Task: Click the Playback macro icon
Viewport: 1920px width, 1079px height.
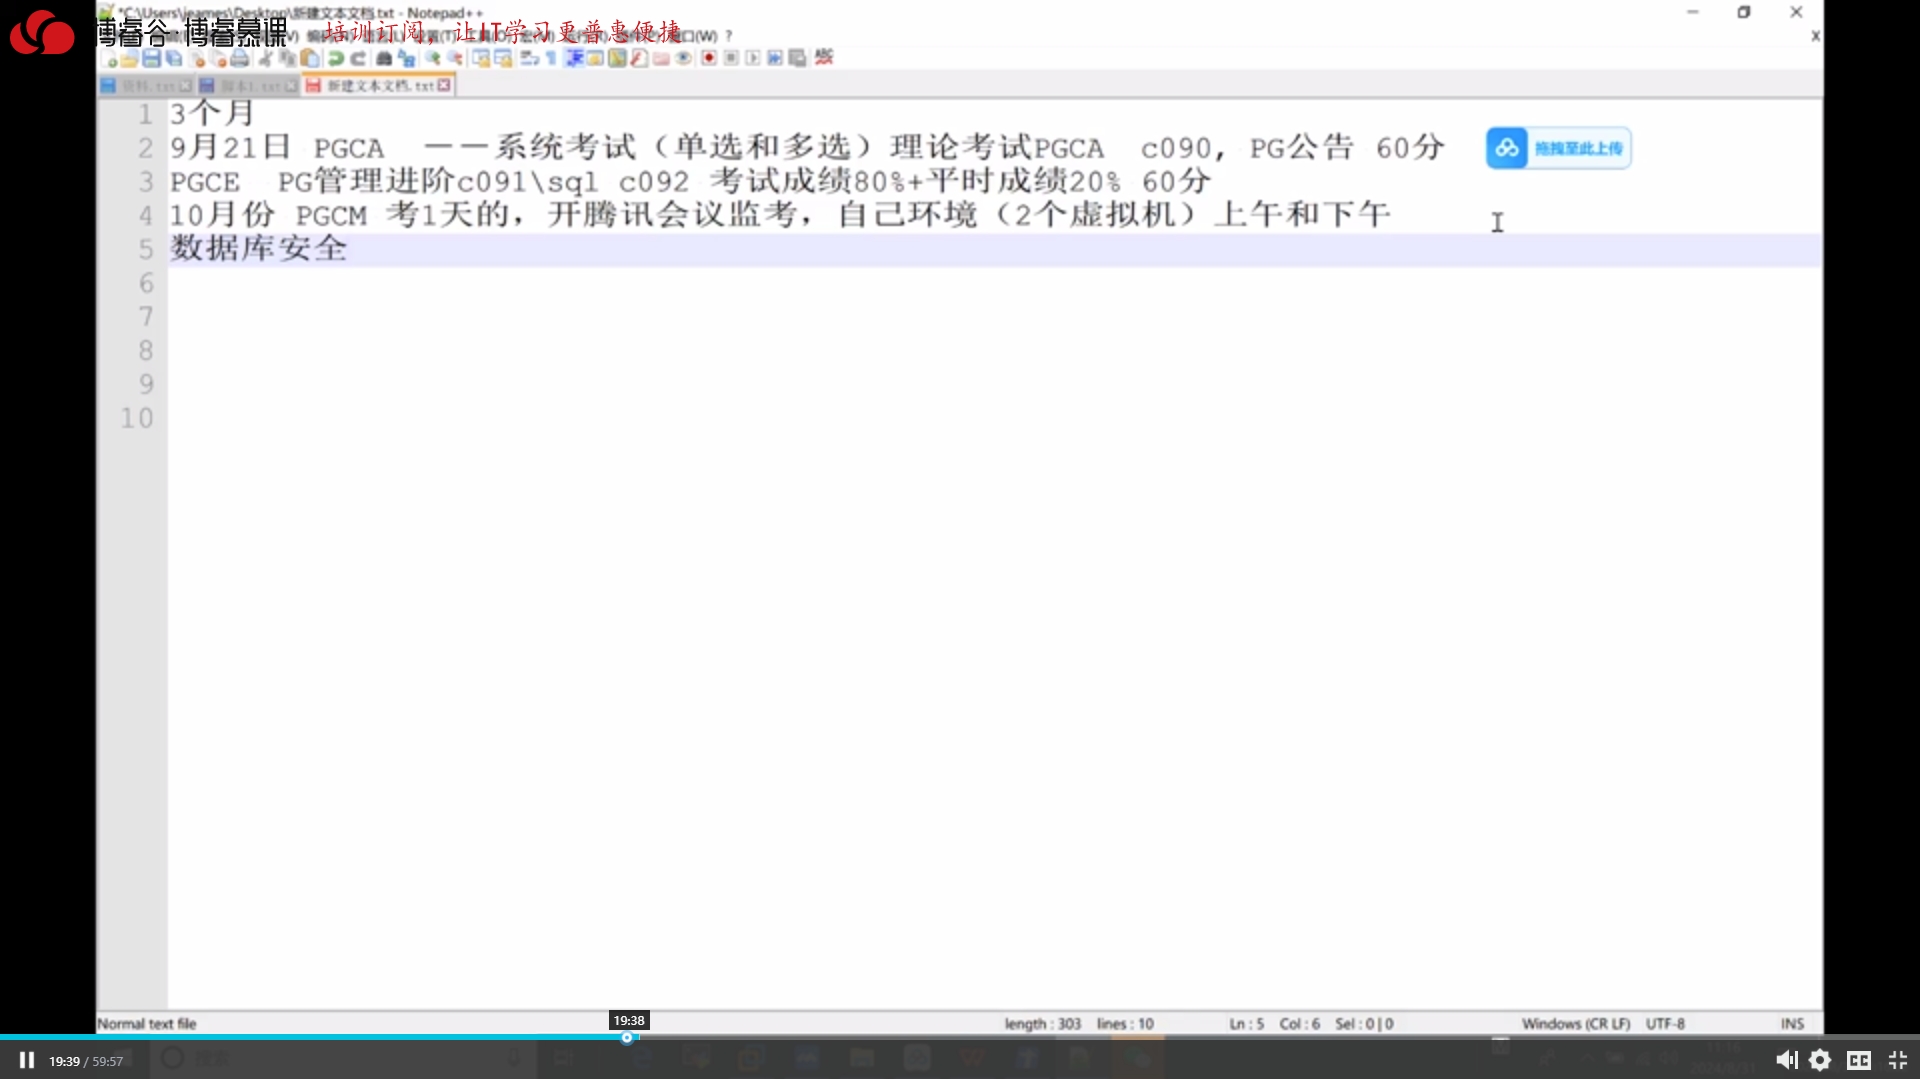Action: click(x=753, y=58)
